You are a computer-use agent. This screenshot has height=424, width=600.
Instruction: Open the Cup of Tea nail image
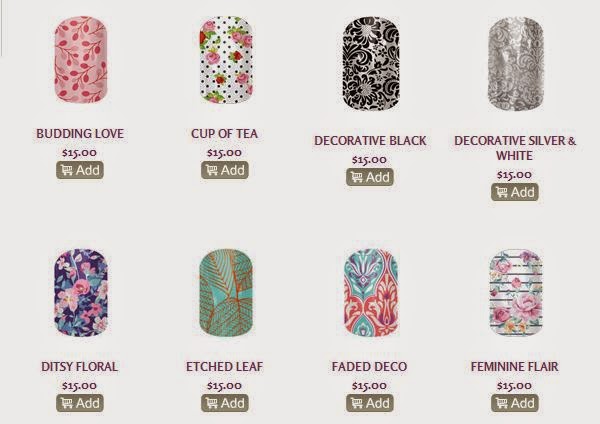226,60
